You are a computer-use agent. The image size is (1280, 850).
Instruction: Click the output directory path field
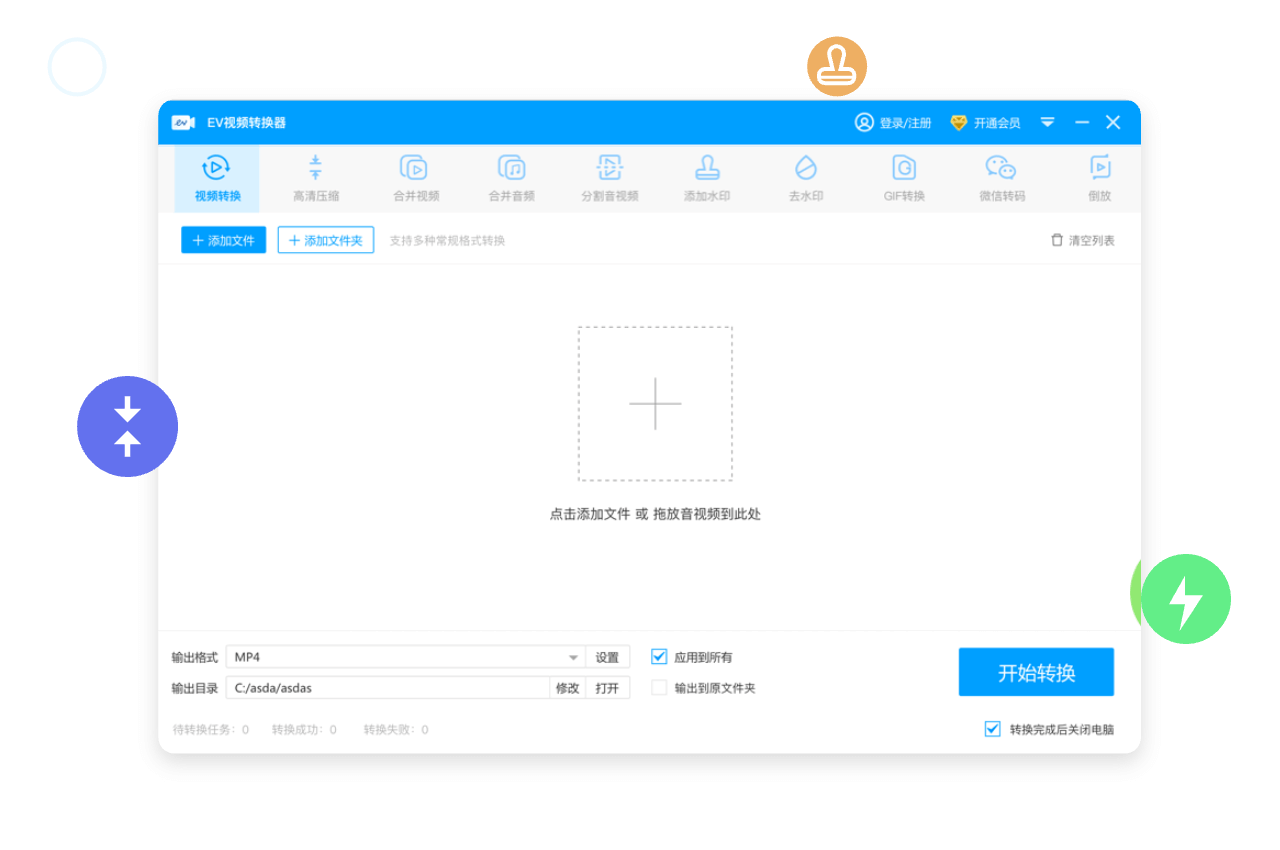(x=388, y=688)
